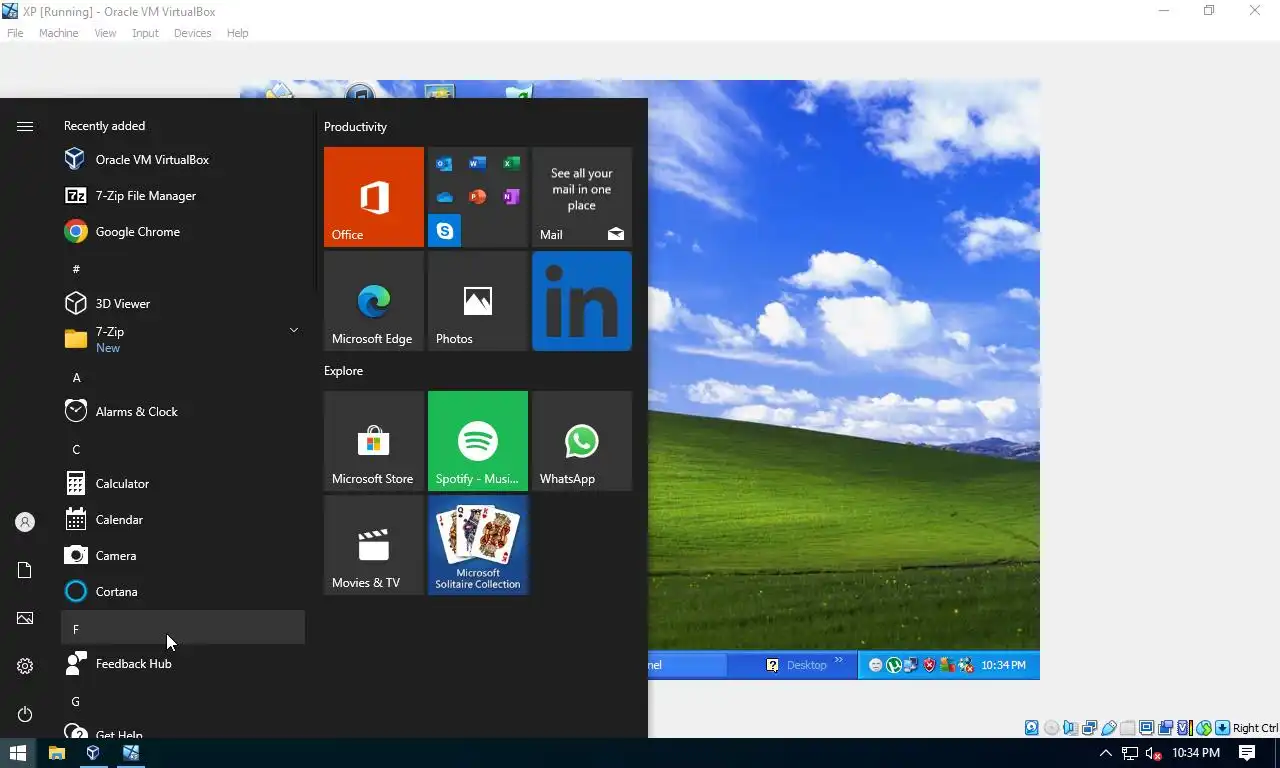Click the Right Ctrl host key label
The height and width of the screenshot is (768, 1280).
click(x=1255, y=728)
